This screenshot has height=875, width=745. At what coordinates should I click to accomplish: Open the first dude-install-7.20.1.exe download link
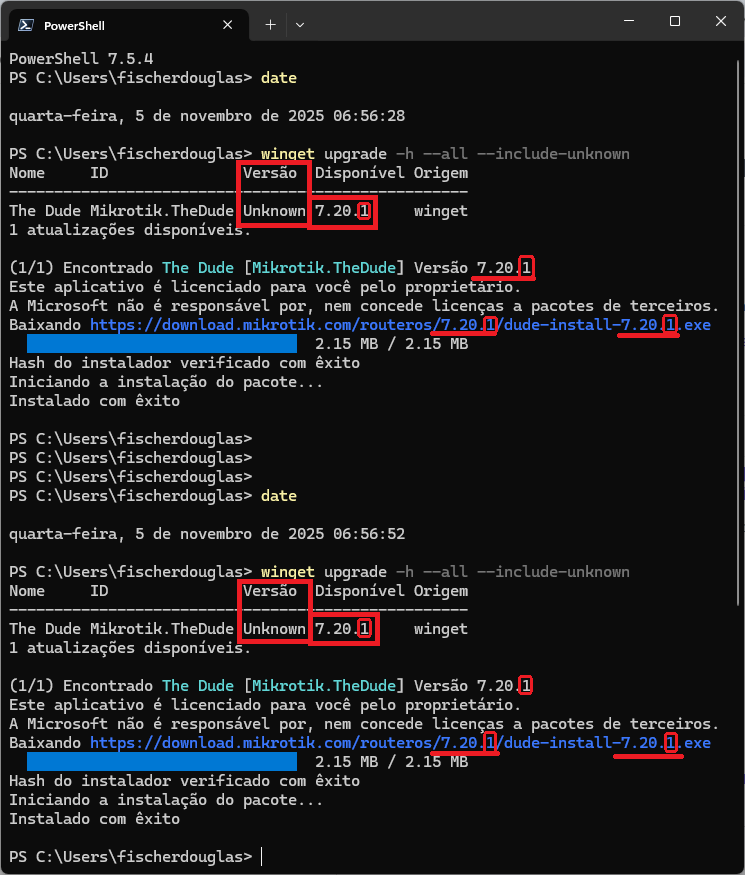click(400, 325)
